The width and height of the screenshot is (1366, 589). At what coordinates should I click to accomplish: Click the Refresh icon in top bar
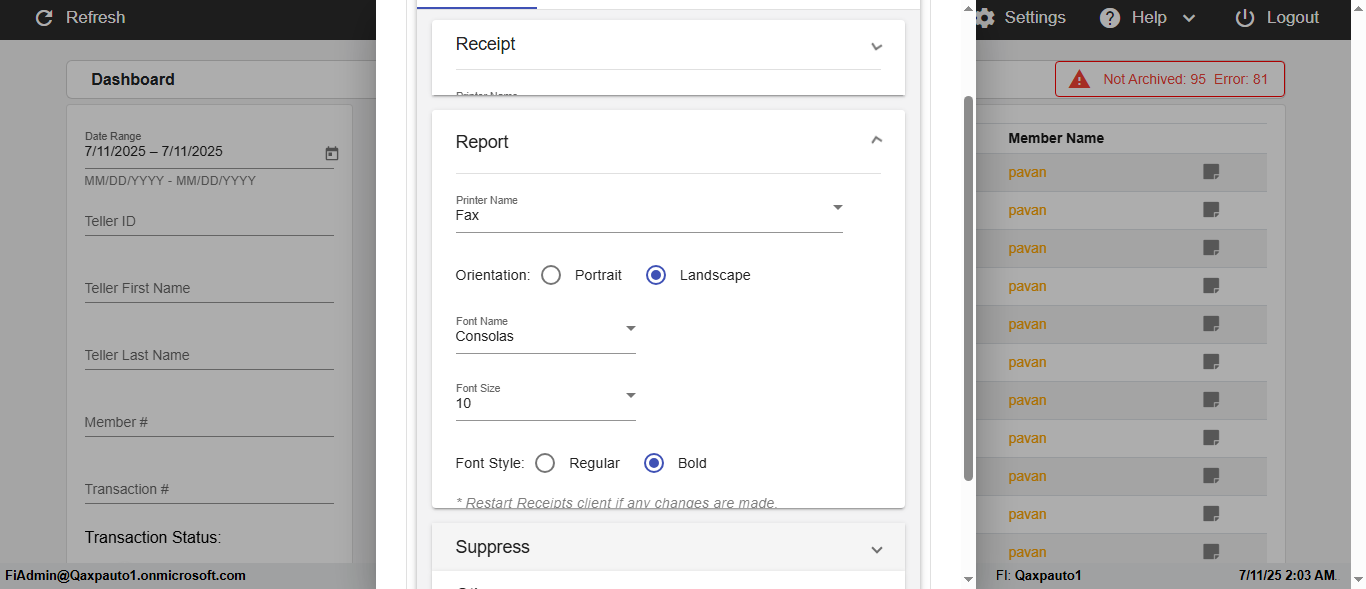pos(44,18)
